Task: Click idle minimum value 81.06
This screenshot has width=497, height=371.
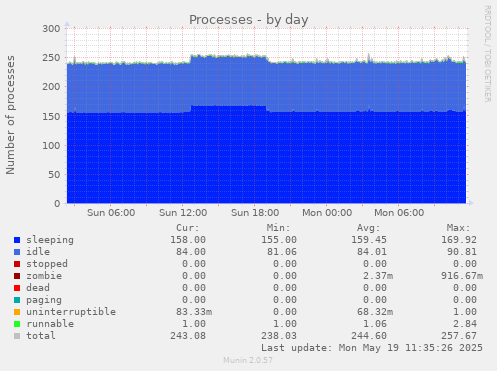Action: coord(282,252)
